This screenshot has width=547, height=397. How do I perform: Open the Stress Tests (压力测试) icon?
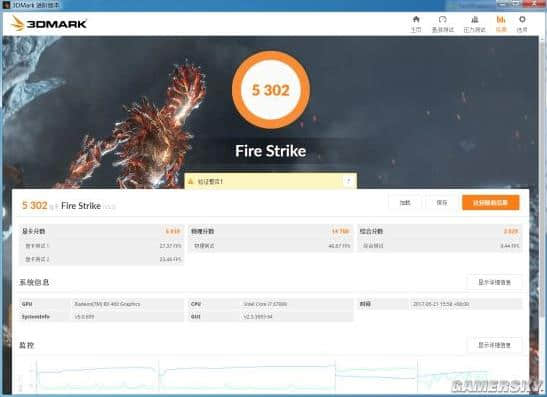(x=474, y=20)
